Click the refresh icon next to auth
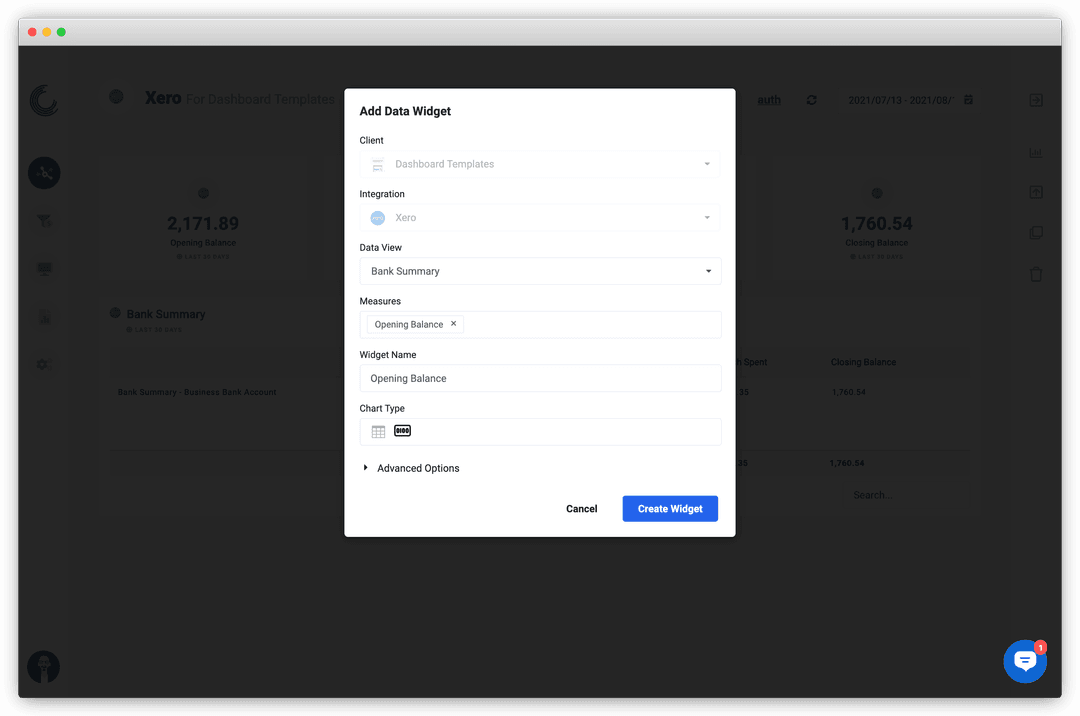The image size is (1080, 716). click(811, 100)
